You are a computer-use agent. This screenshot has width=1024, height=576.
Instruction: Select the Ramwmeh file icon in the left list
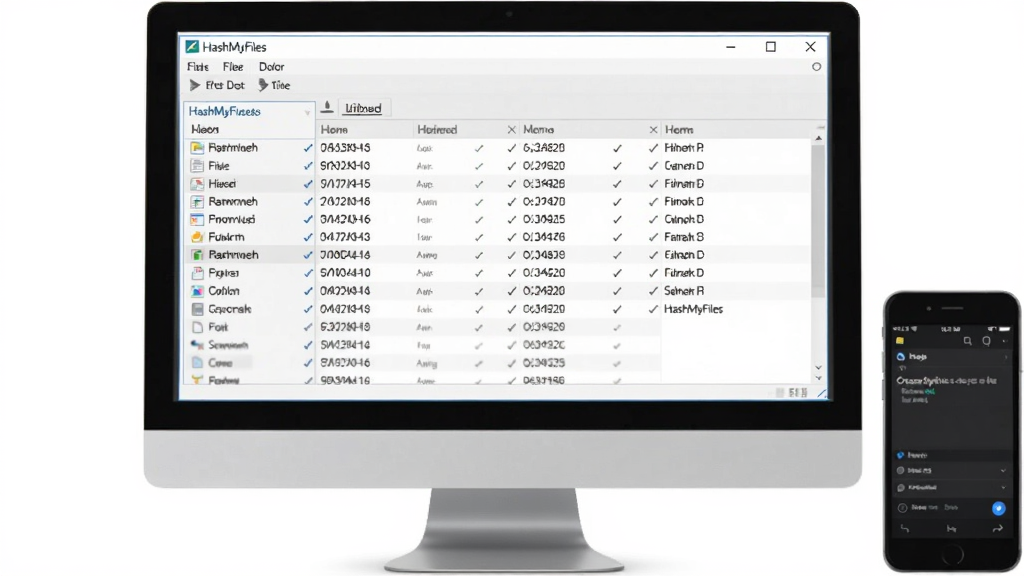197,202
